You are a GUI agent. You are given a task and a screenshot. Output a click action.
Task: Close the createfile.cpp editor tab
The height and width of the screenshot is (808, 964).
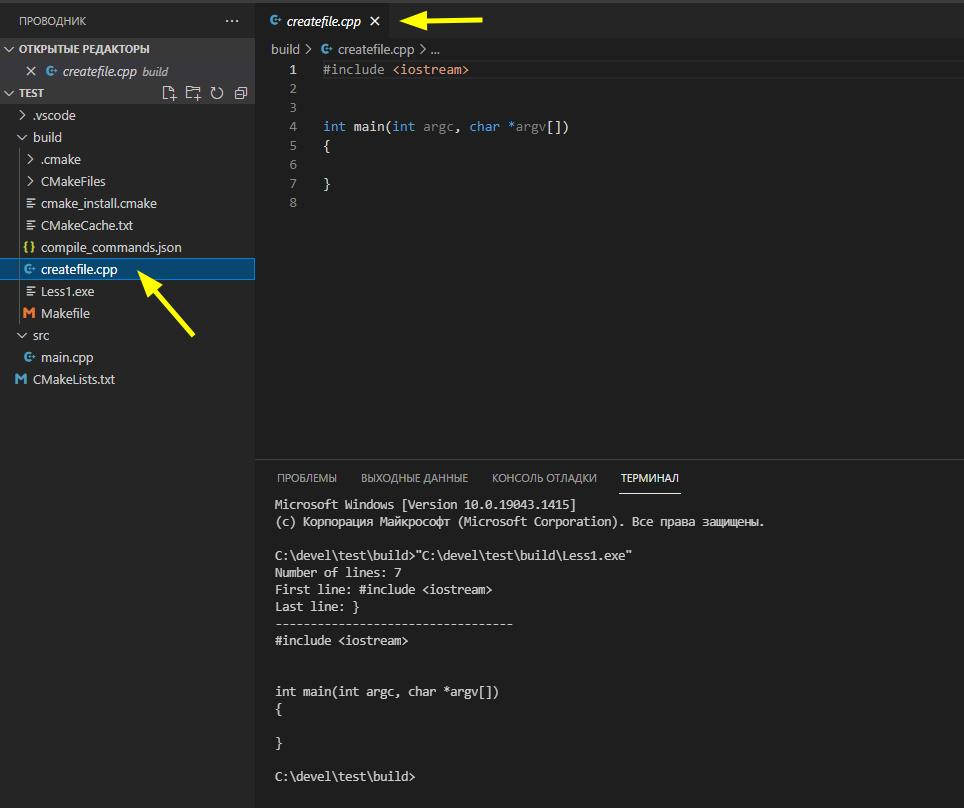coord(375,21)
